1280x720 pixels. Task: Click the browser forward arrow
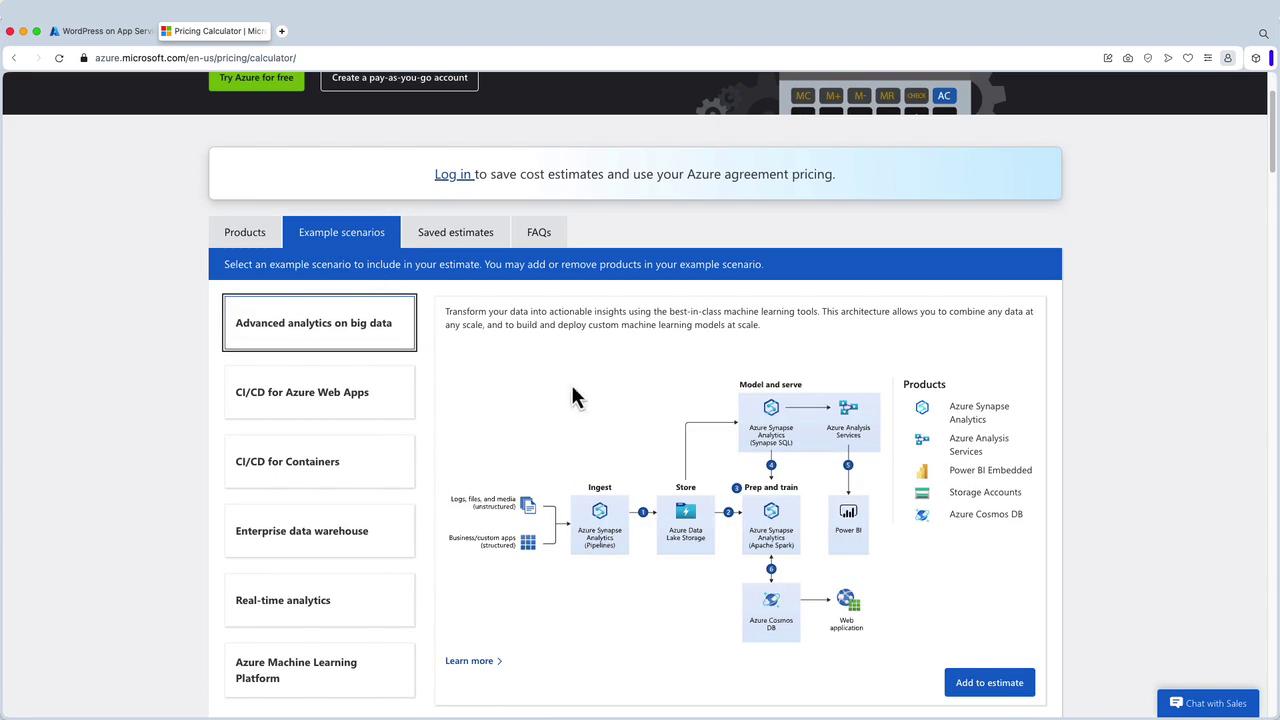[38, 58]
